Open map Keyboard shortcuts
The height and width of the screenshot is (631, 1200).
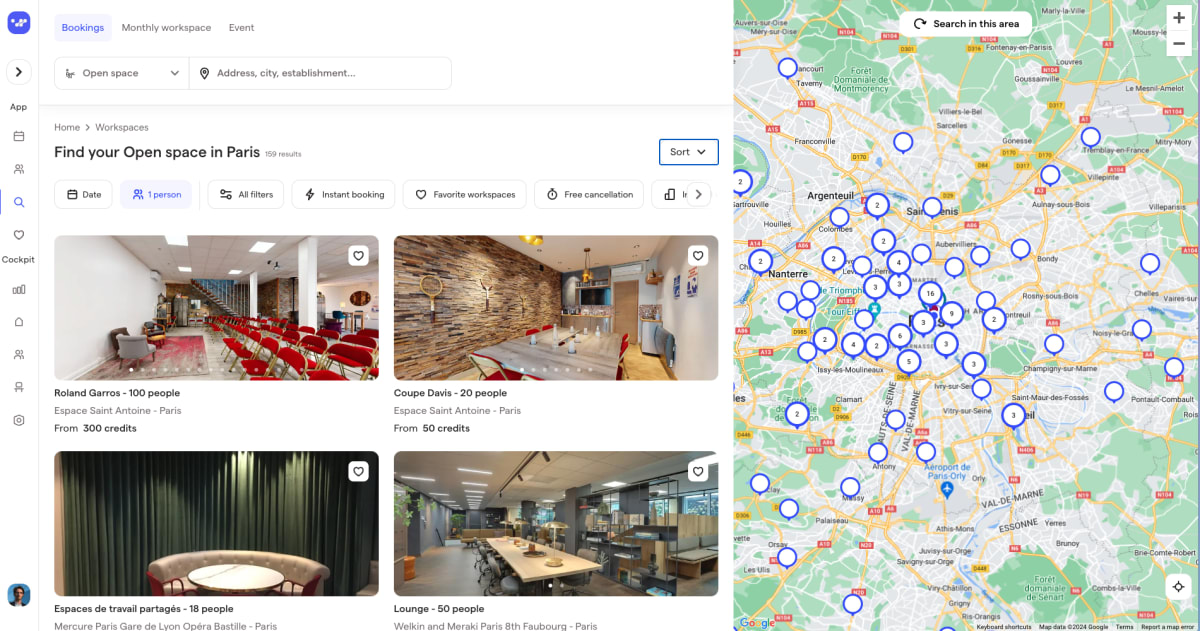click(1003, 627)
